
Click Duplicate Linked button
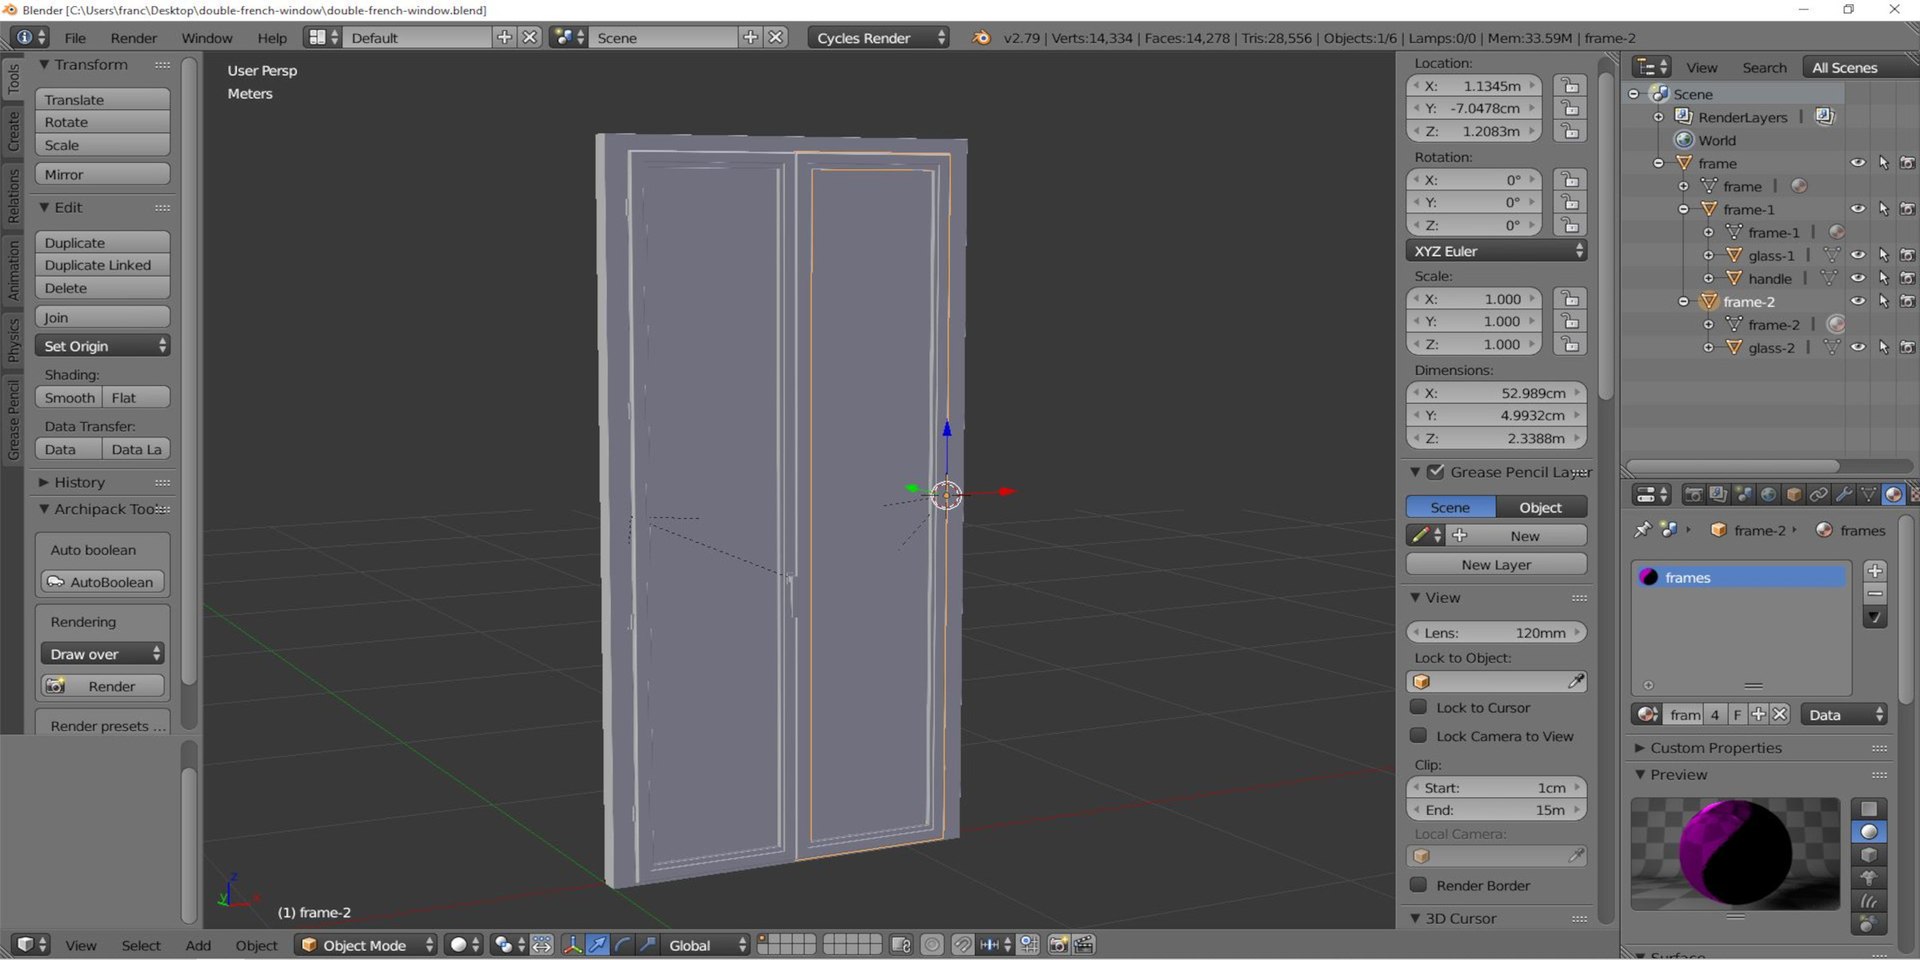[x=103, y=265]
